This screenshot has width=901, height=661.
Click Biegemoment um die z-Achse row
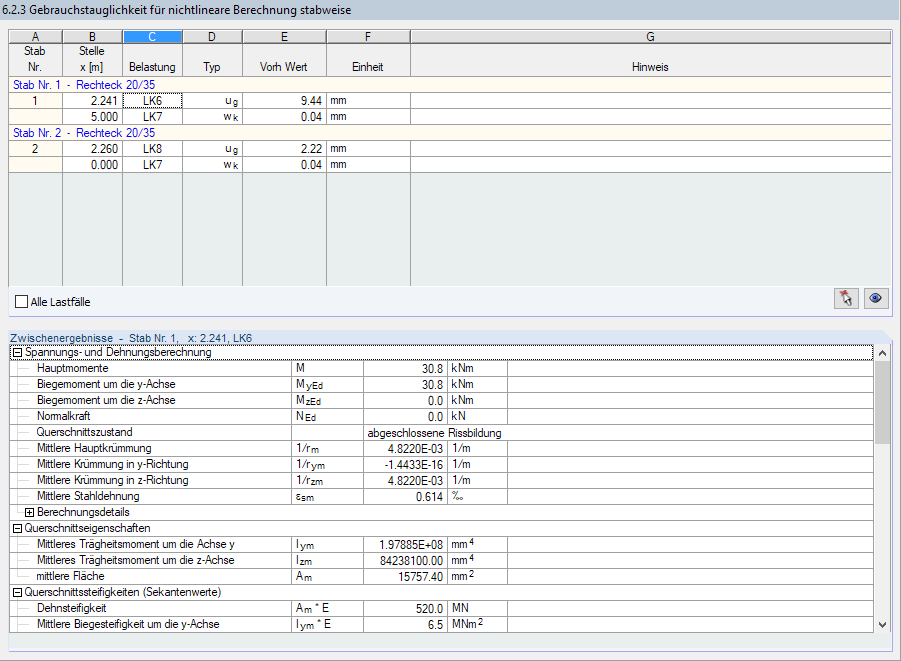441,401
